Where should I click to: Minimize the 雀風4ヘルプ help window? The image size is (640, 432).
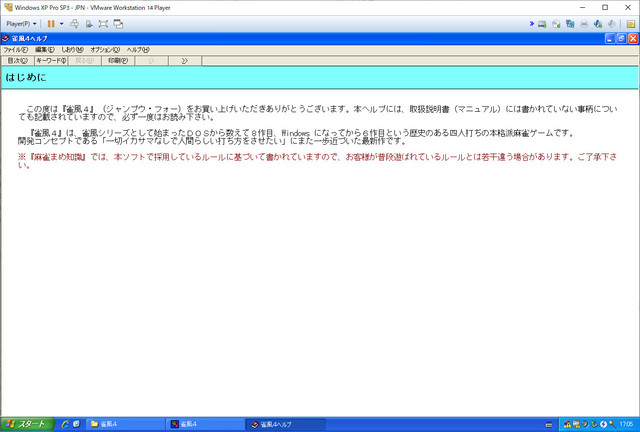click(x=610, y=39)
